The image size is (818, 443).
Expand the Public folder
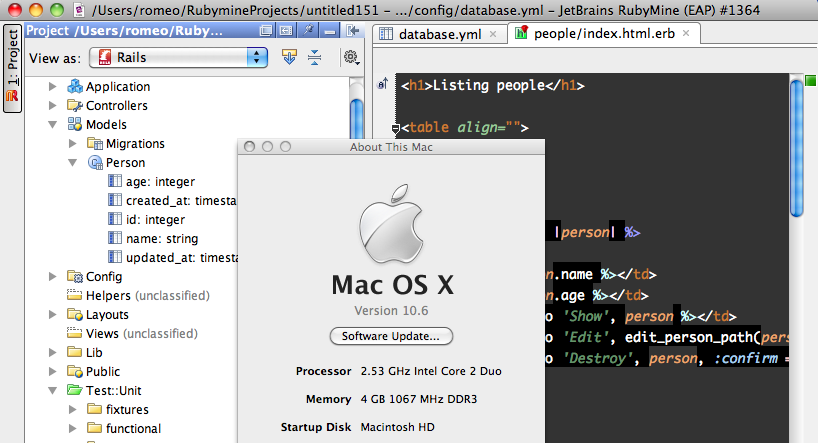[x=53, y=372]
